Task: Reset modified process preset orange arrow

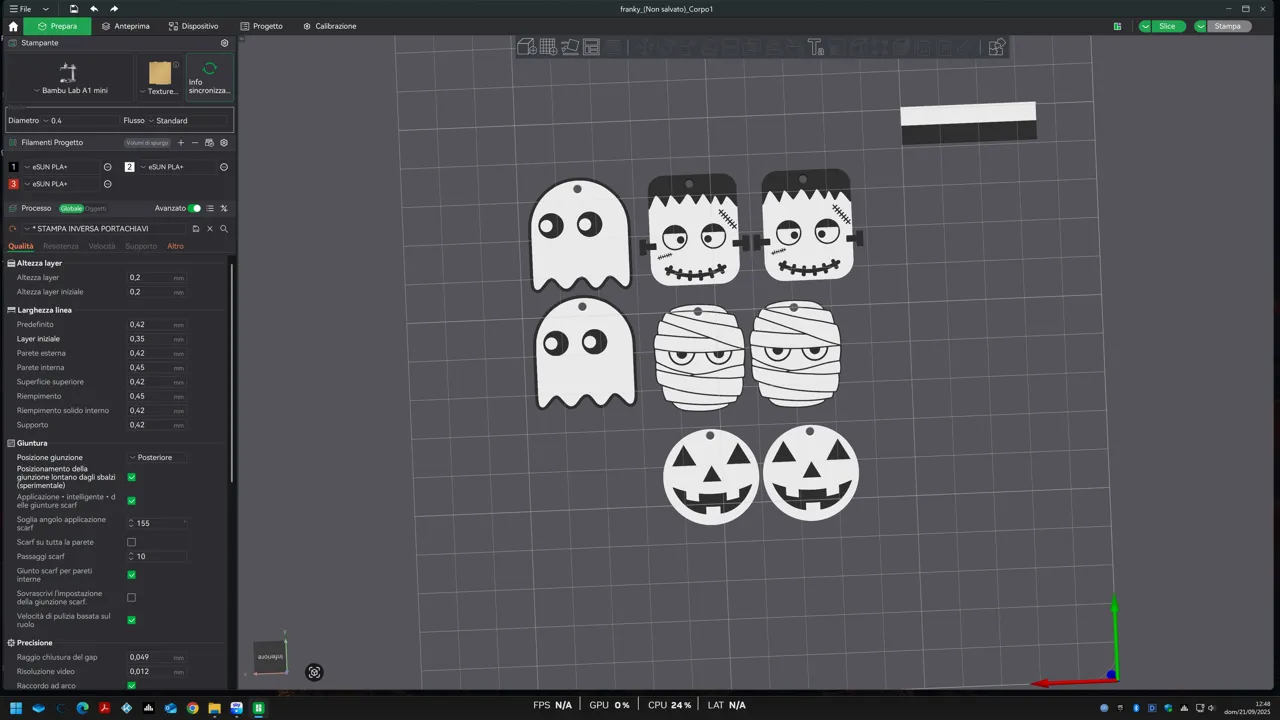Action: pos(13,229)
